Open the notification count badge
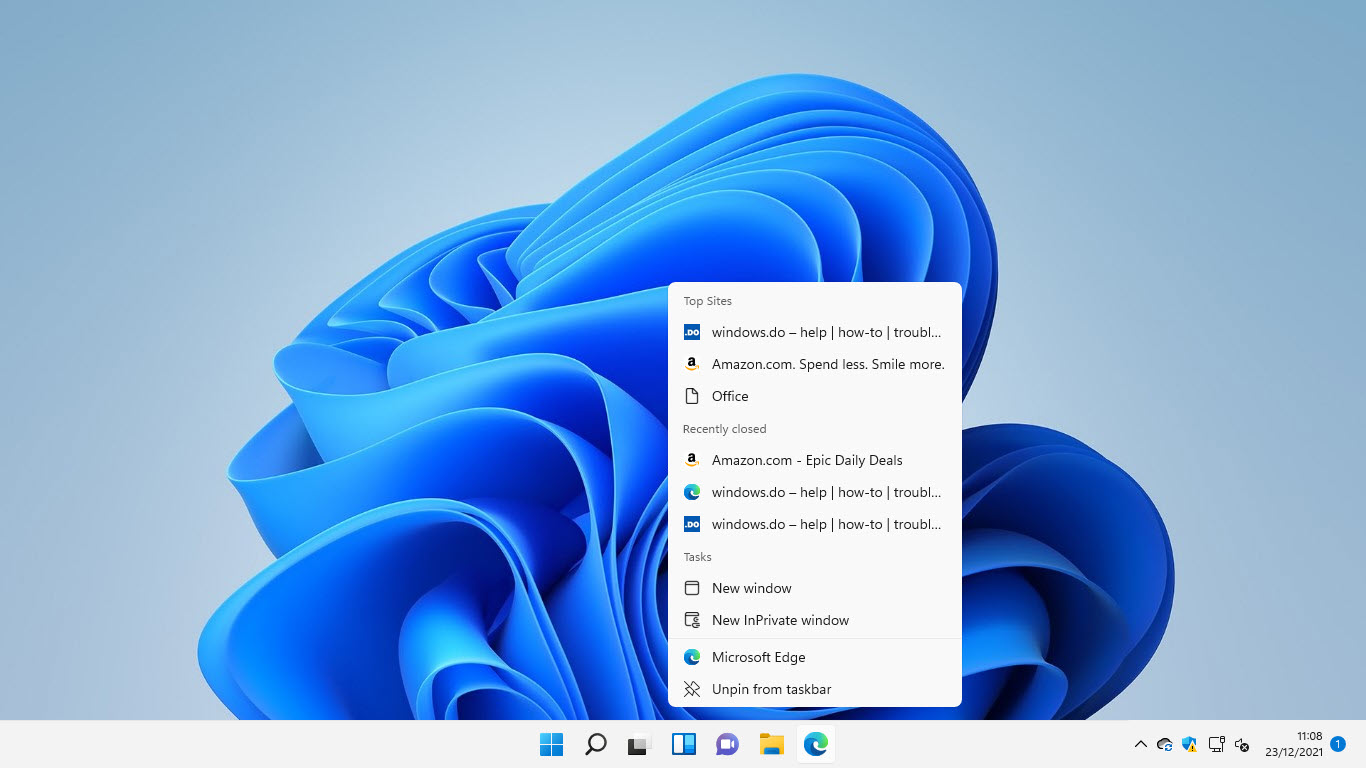 [1337, 745]
